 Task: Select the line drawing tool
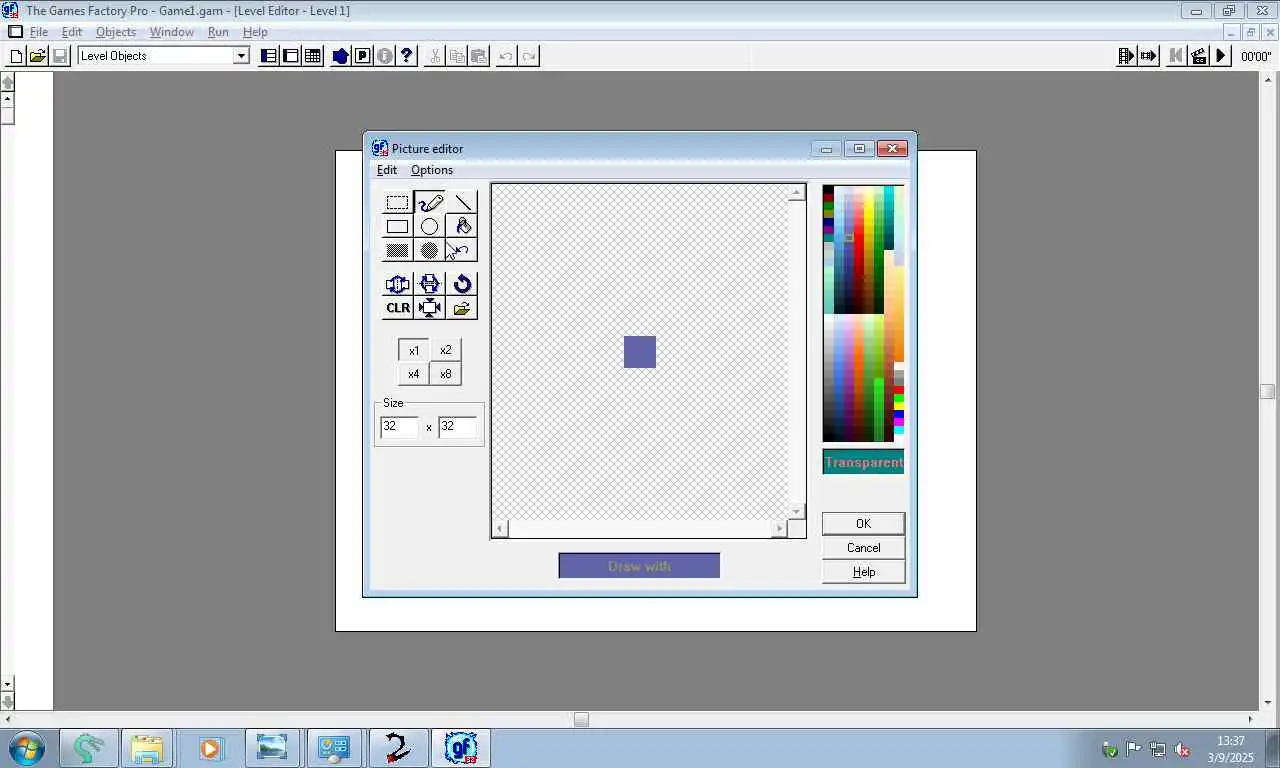[x=462, y=203]
